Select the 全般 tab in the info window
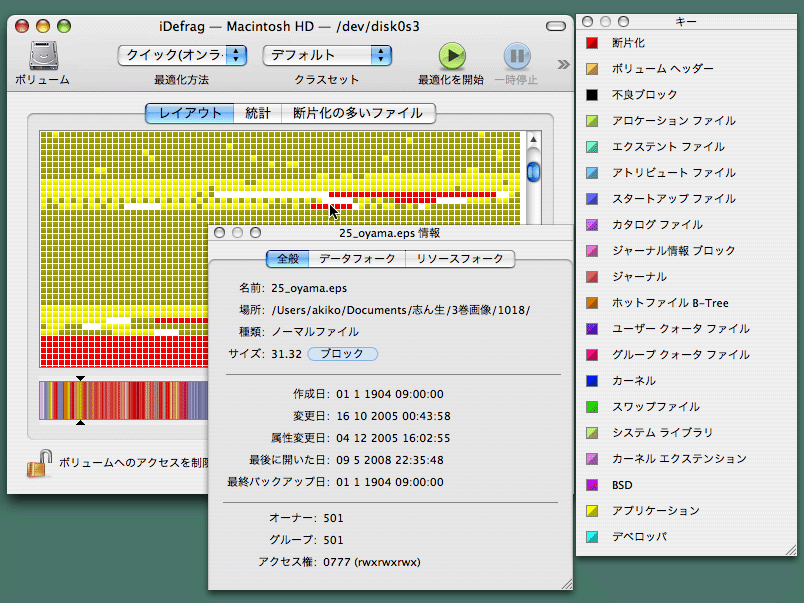Screen dimensions: 804x603 pos(288,258)
